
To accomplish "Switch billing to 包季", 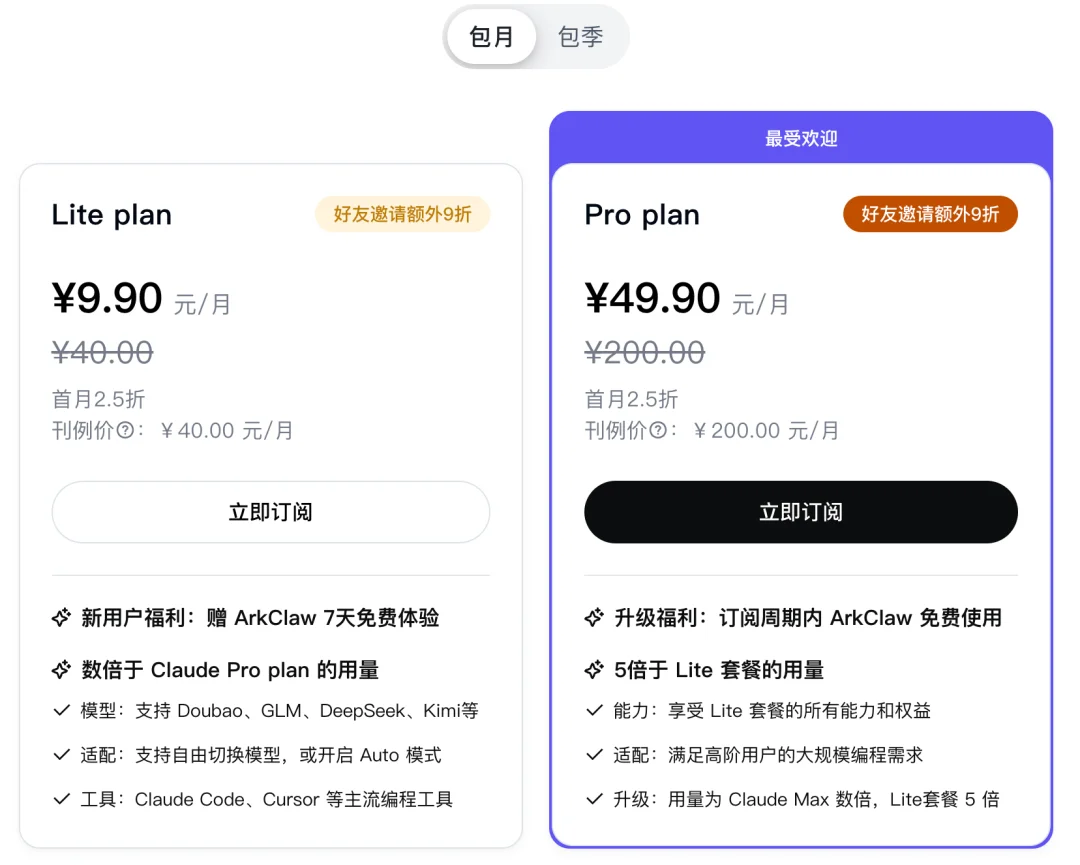I will [x=581, y=36].
